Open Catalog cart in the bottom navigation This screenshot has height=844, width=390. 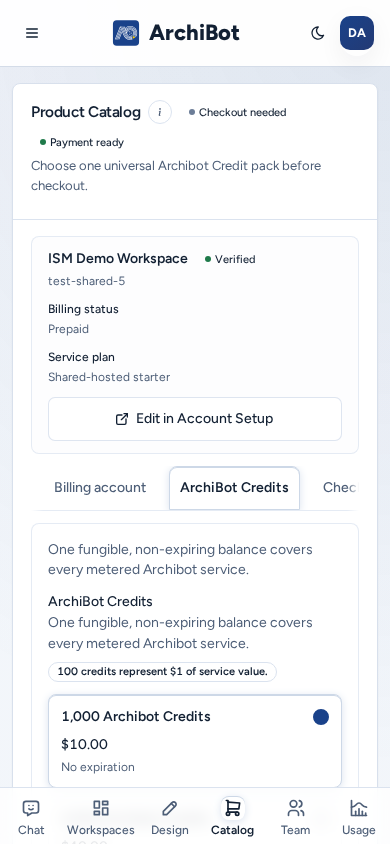click(x=232, y=817)
